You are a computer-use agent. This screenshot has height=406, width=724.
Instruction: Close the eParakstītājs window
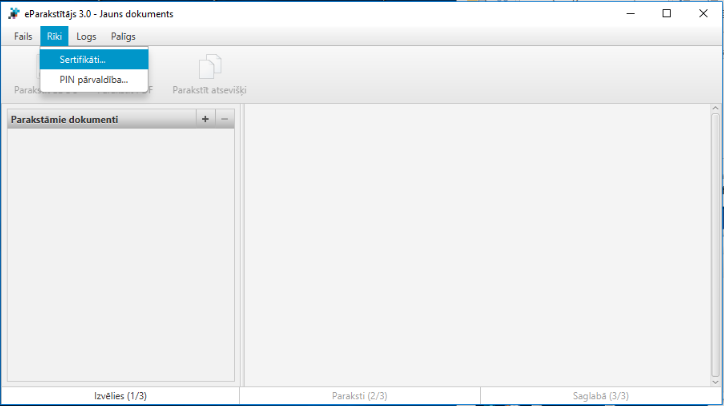pos(703,13)
